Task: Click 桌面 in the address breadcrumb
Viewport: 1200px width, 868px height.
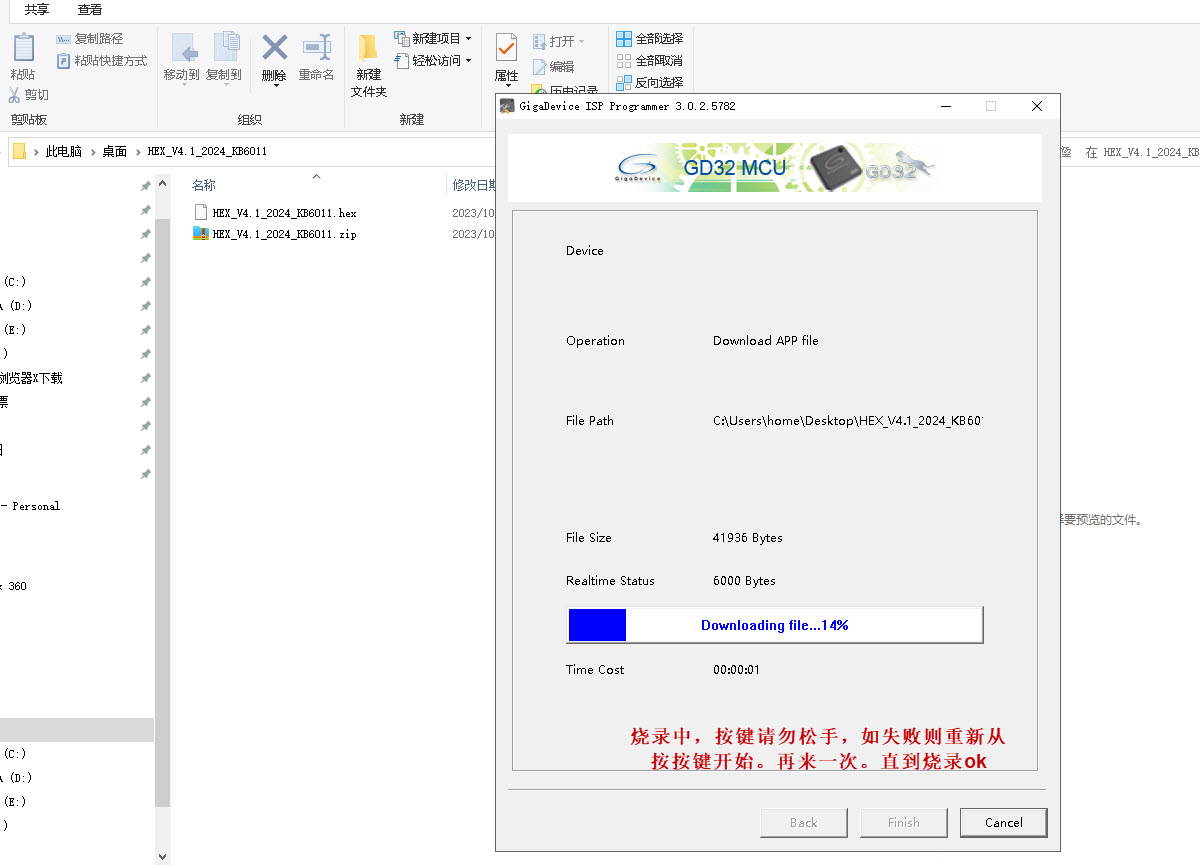Action: 115,152
